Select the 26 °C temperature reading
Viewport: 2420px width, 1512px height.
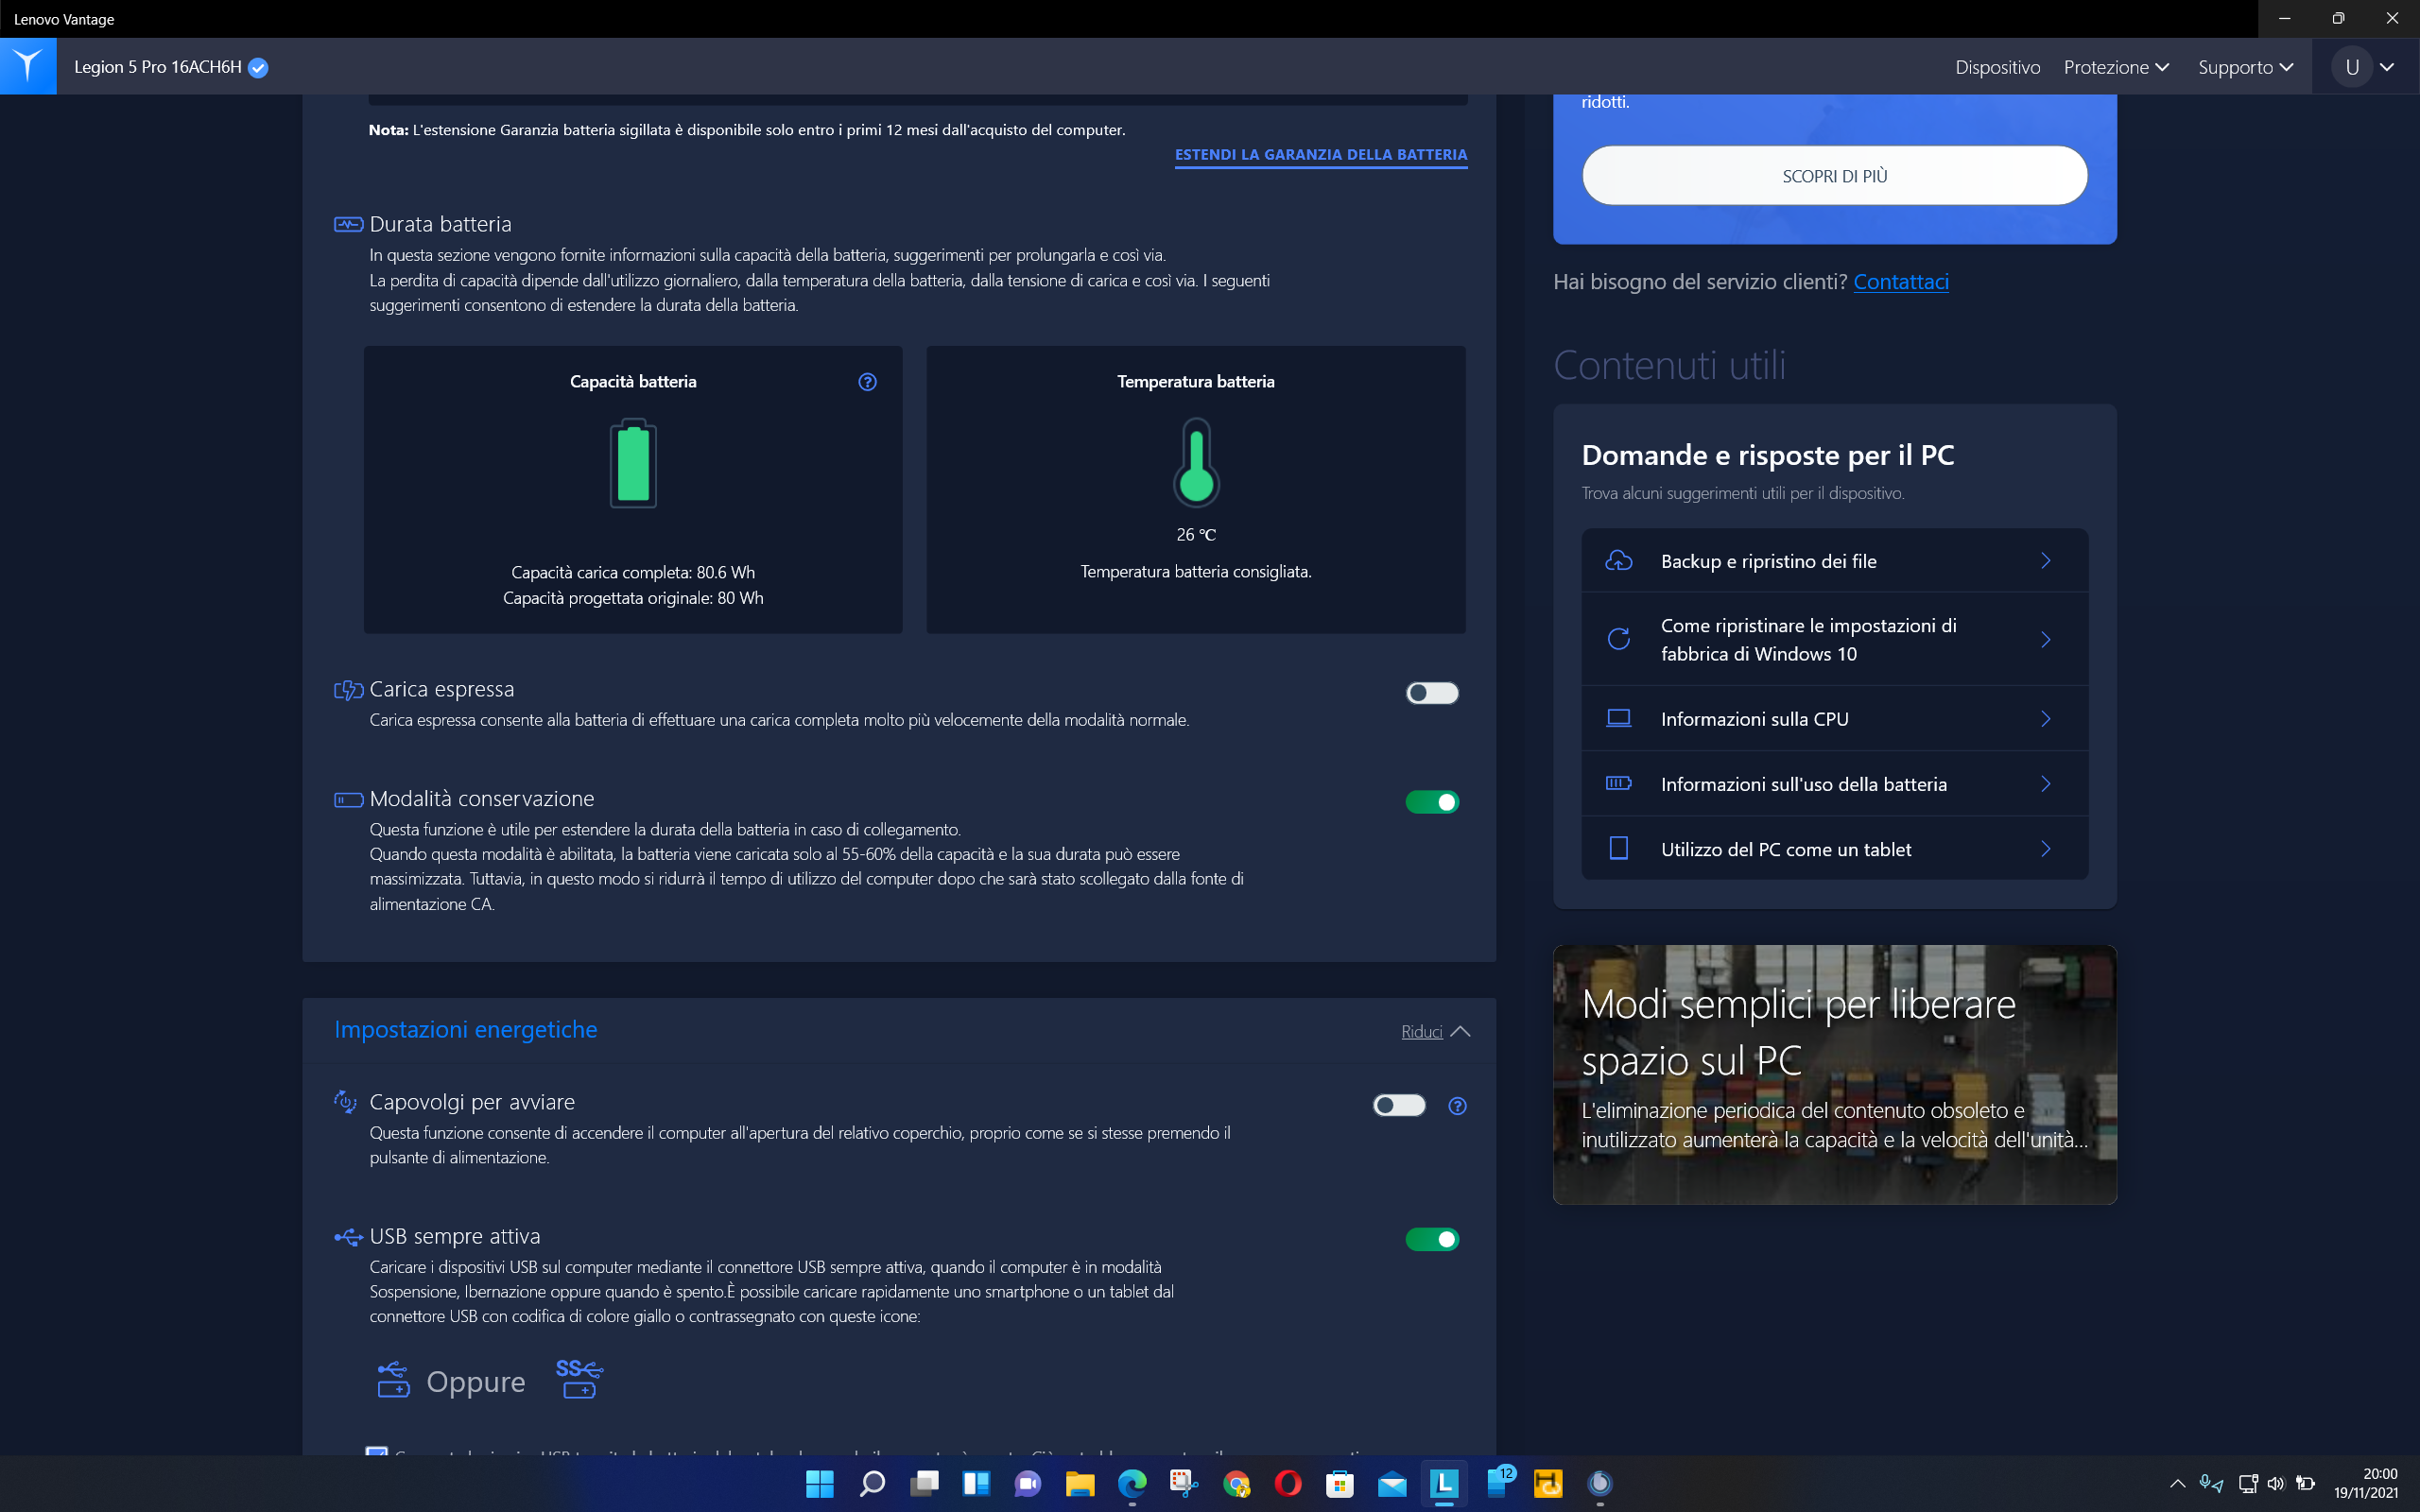(1196, 534)
